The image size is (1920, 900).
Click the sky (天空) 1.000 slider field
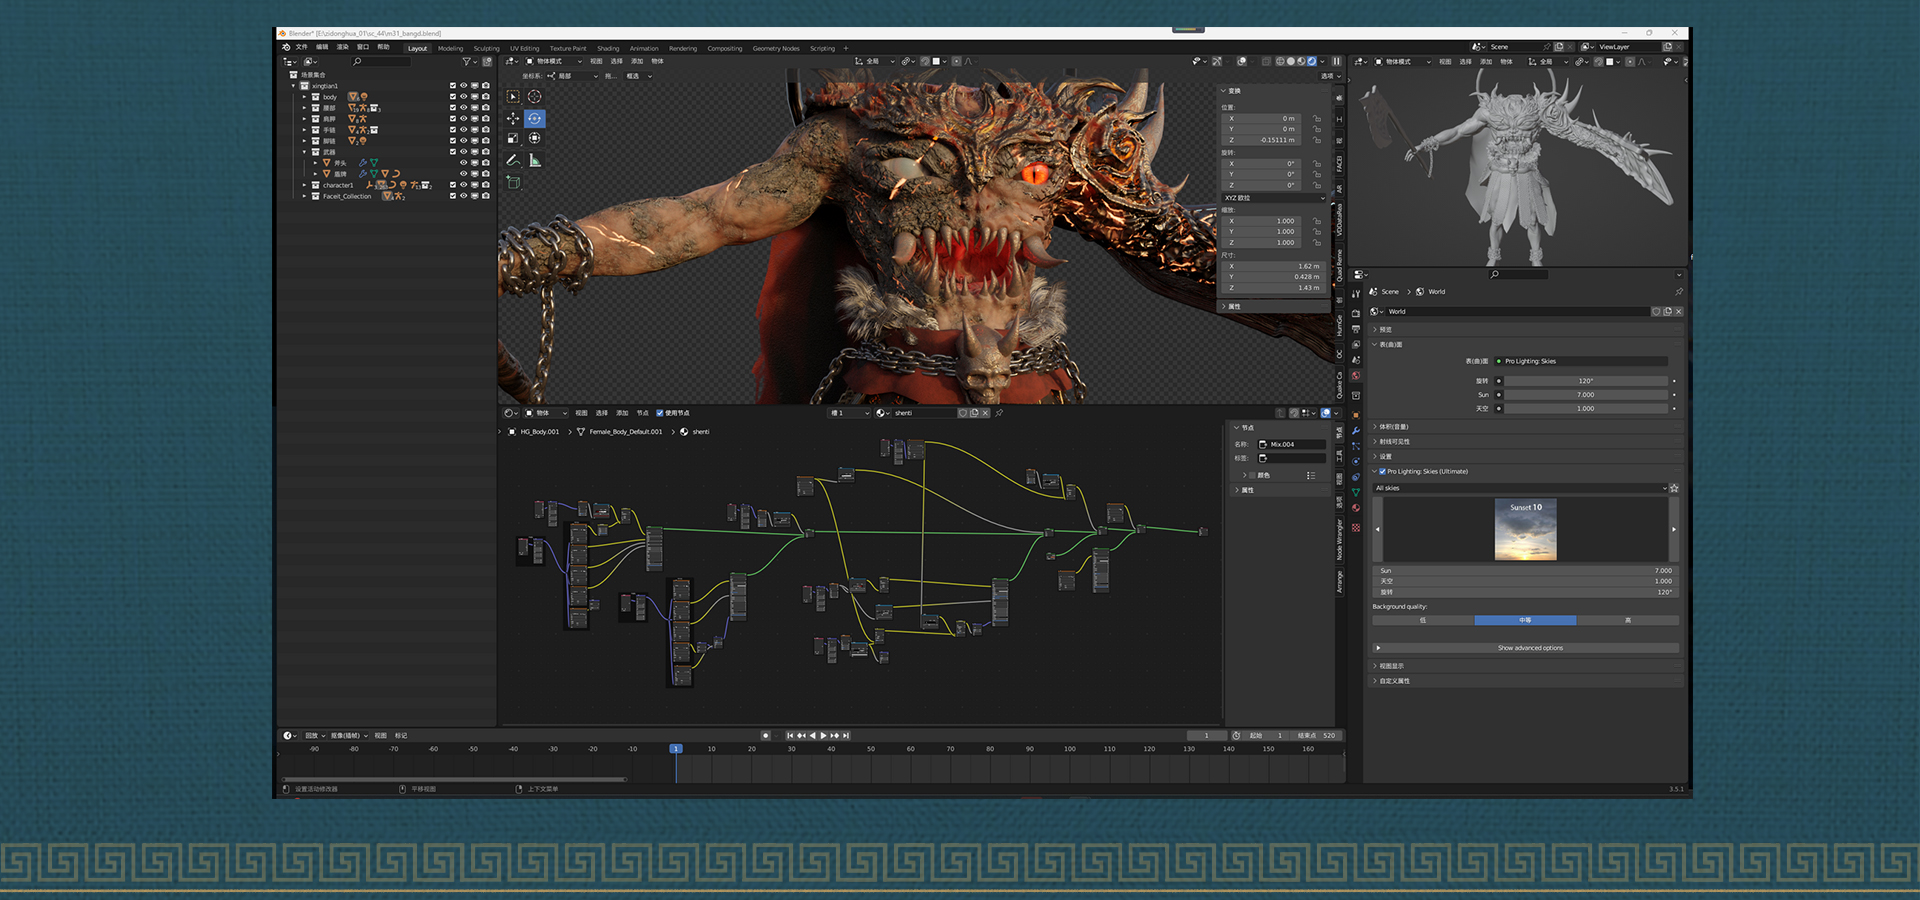click(x=1587, y=409)
